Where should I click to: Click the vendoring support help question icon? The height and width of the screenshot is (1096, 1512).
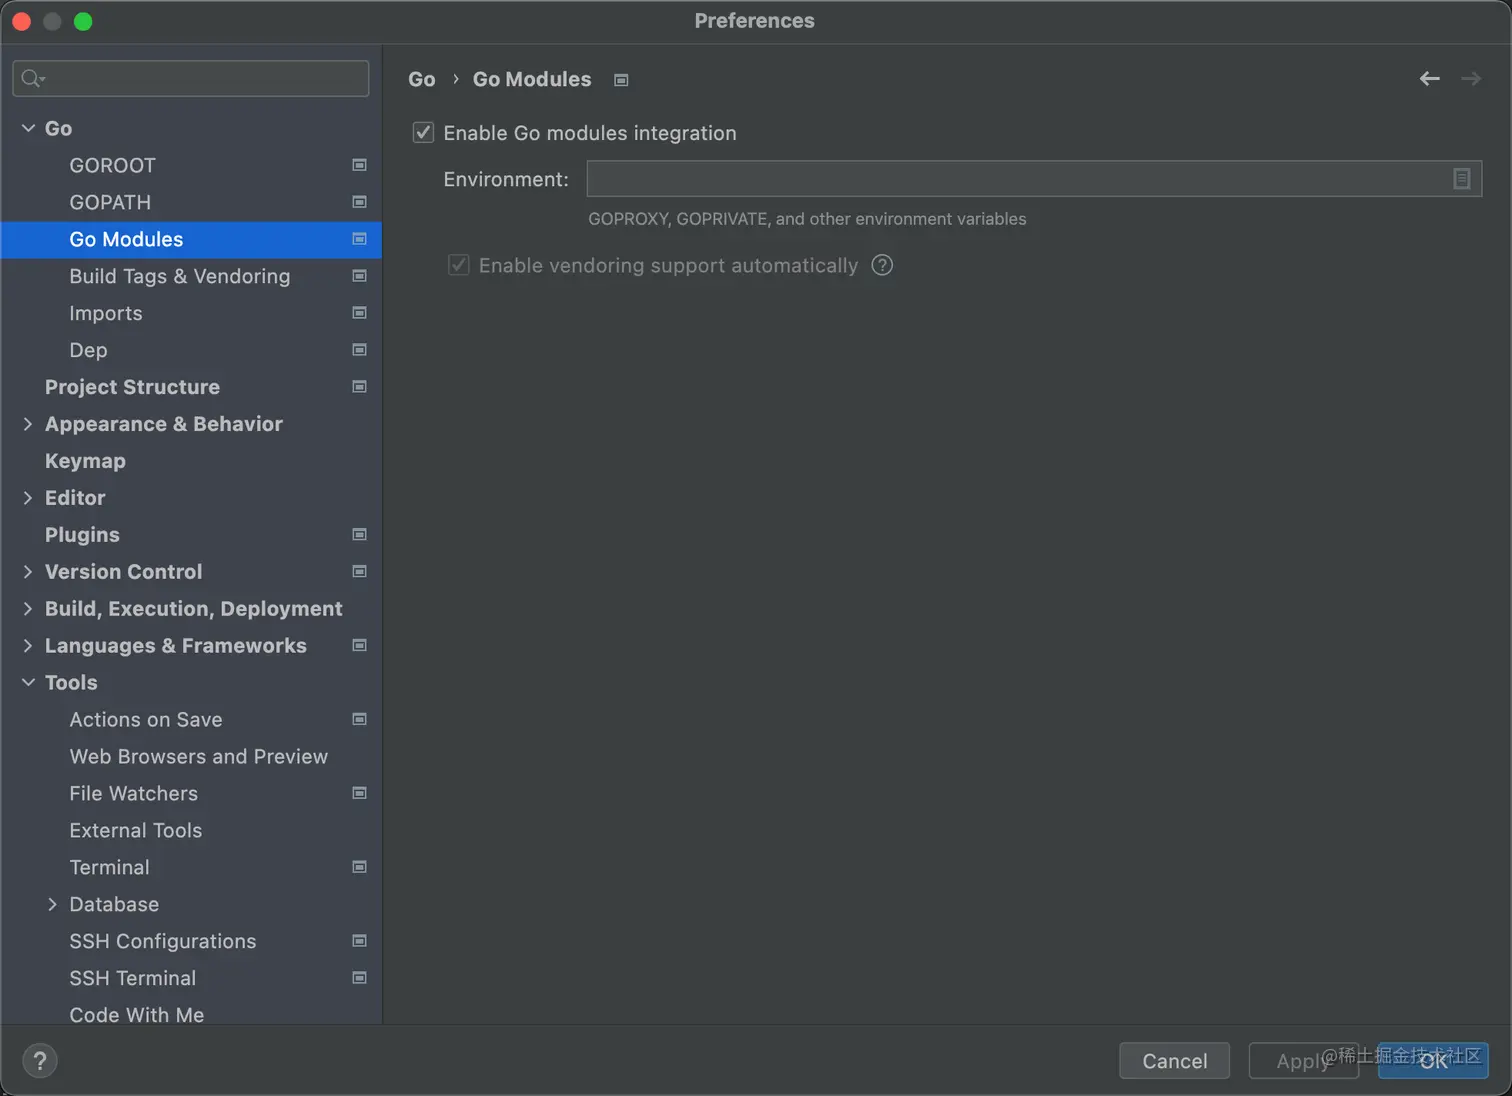882,265
